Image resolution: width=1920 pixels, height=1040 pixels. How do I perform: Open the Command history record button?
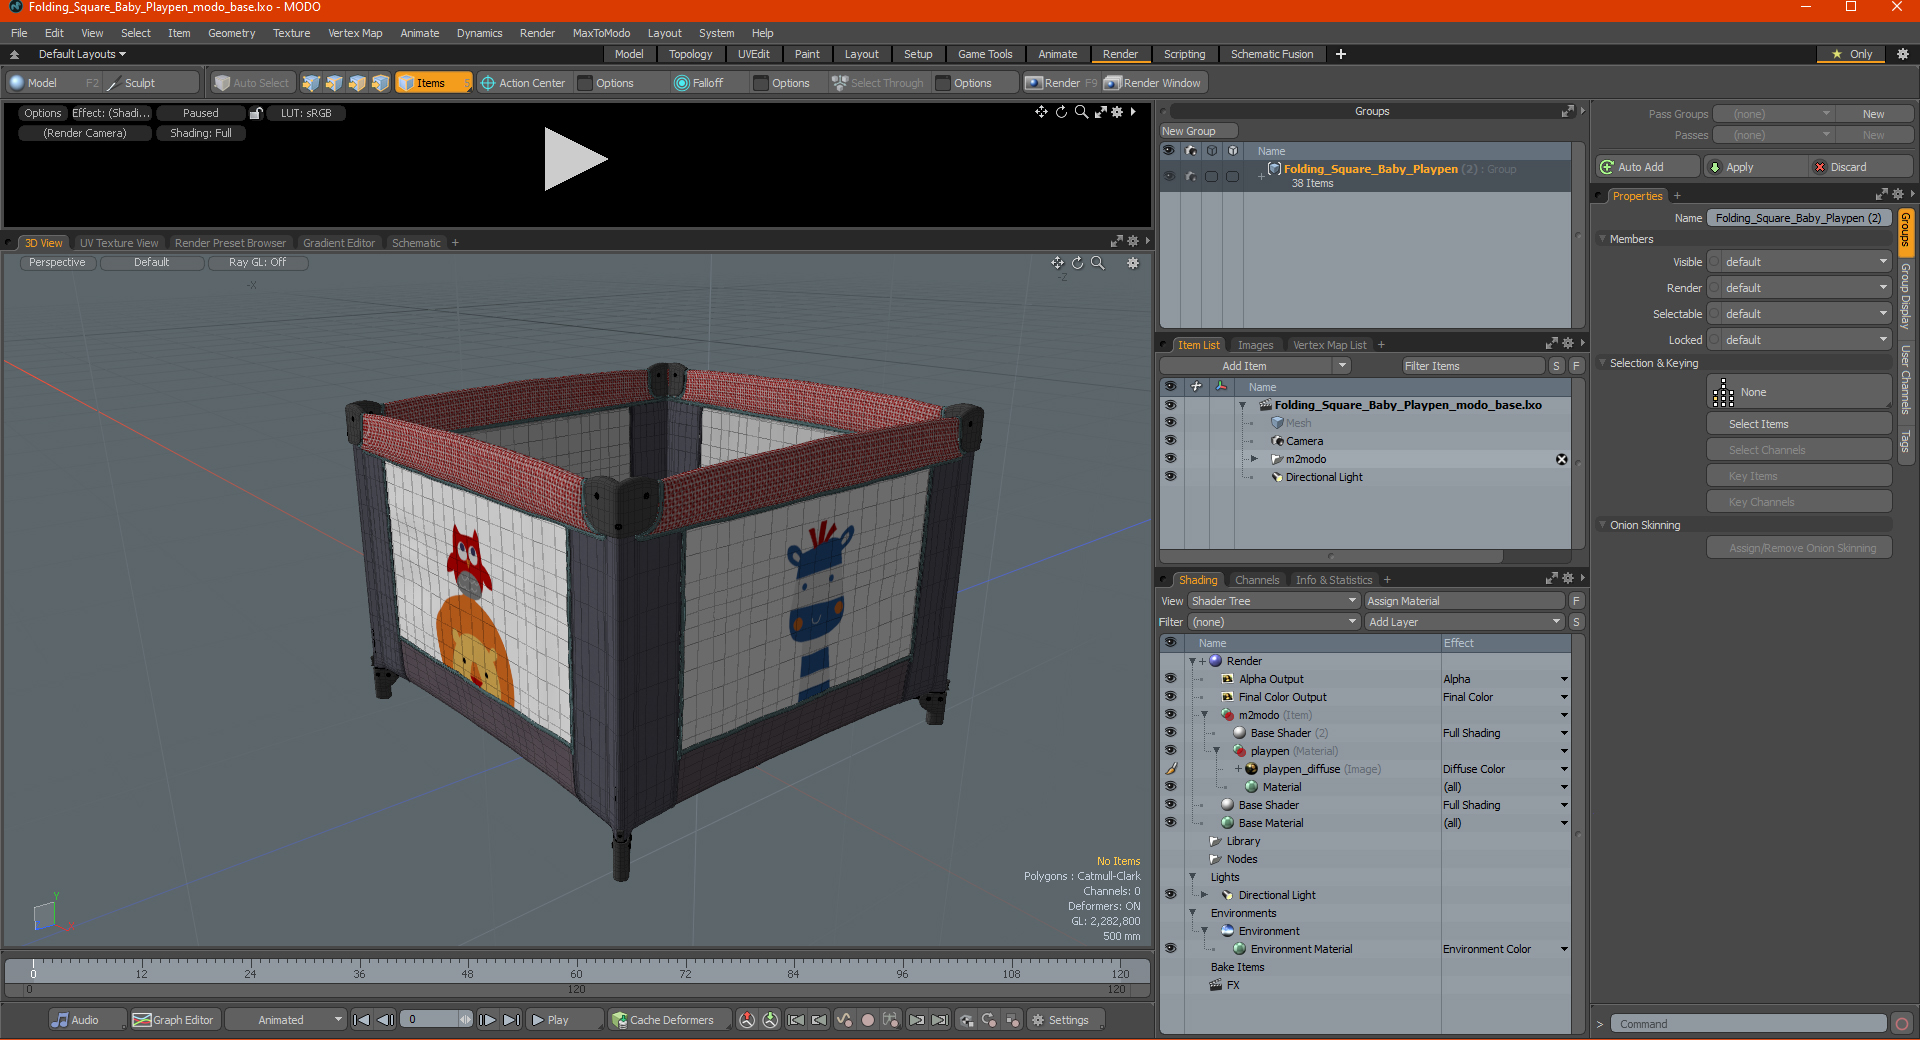(x=1902, y=1024)
